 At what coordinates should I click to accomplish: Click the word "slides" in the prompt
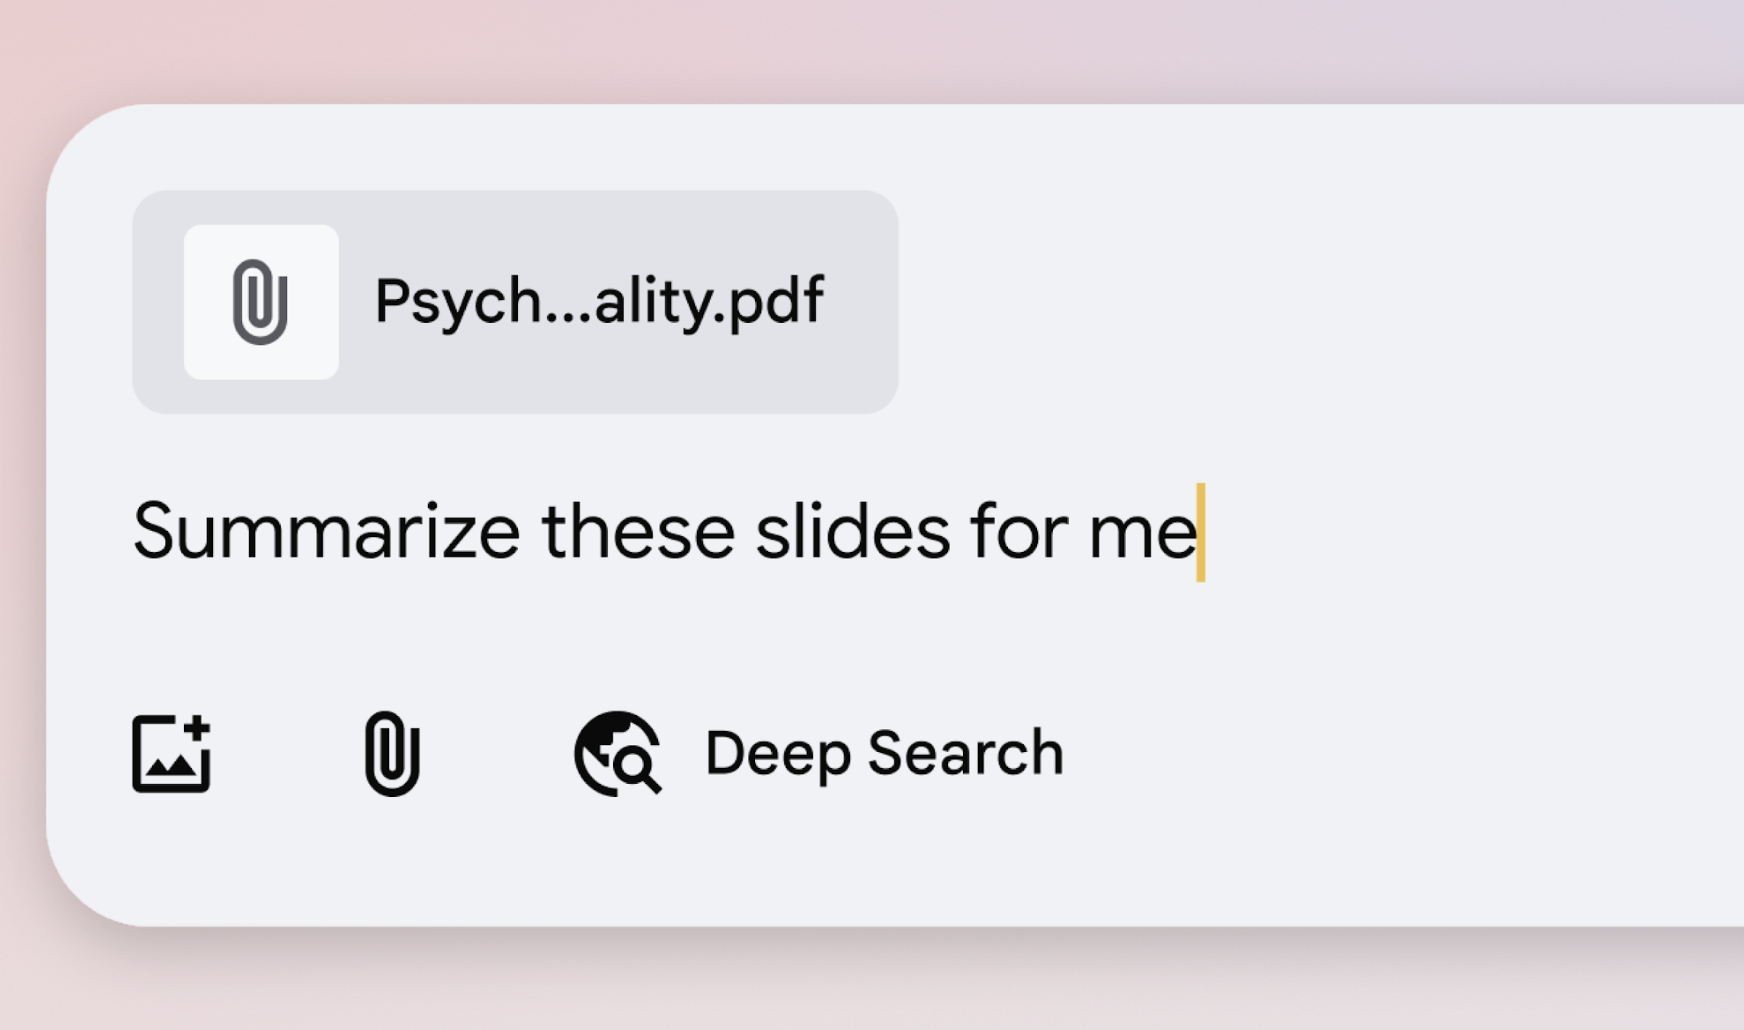click(852, 532)
